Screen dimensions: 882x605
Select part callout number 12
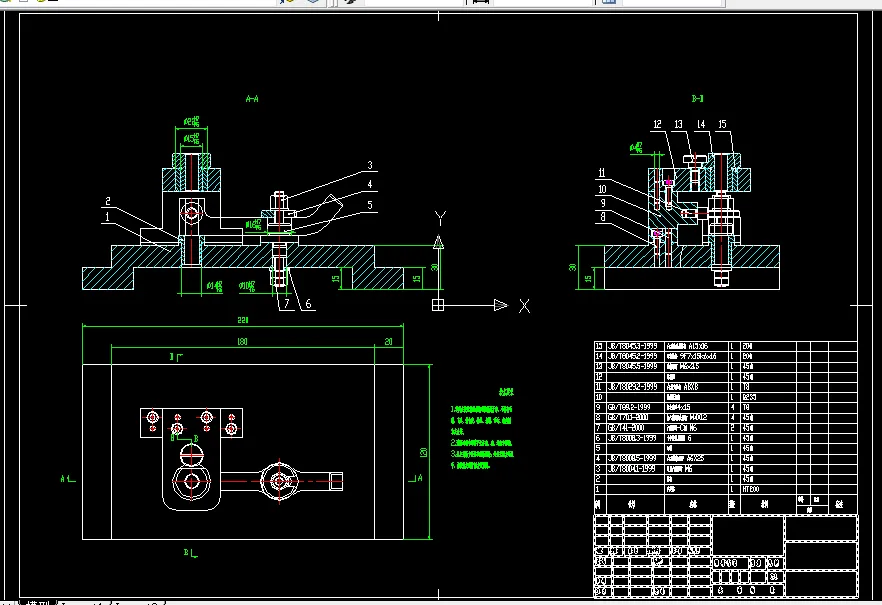(x=657, y=124)
